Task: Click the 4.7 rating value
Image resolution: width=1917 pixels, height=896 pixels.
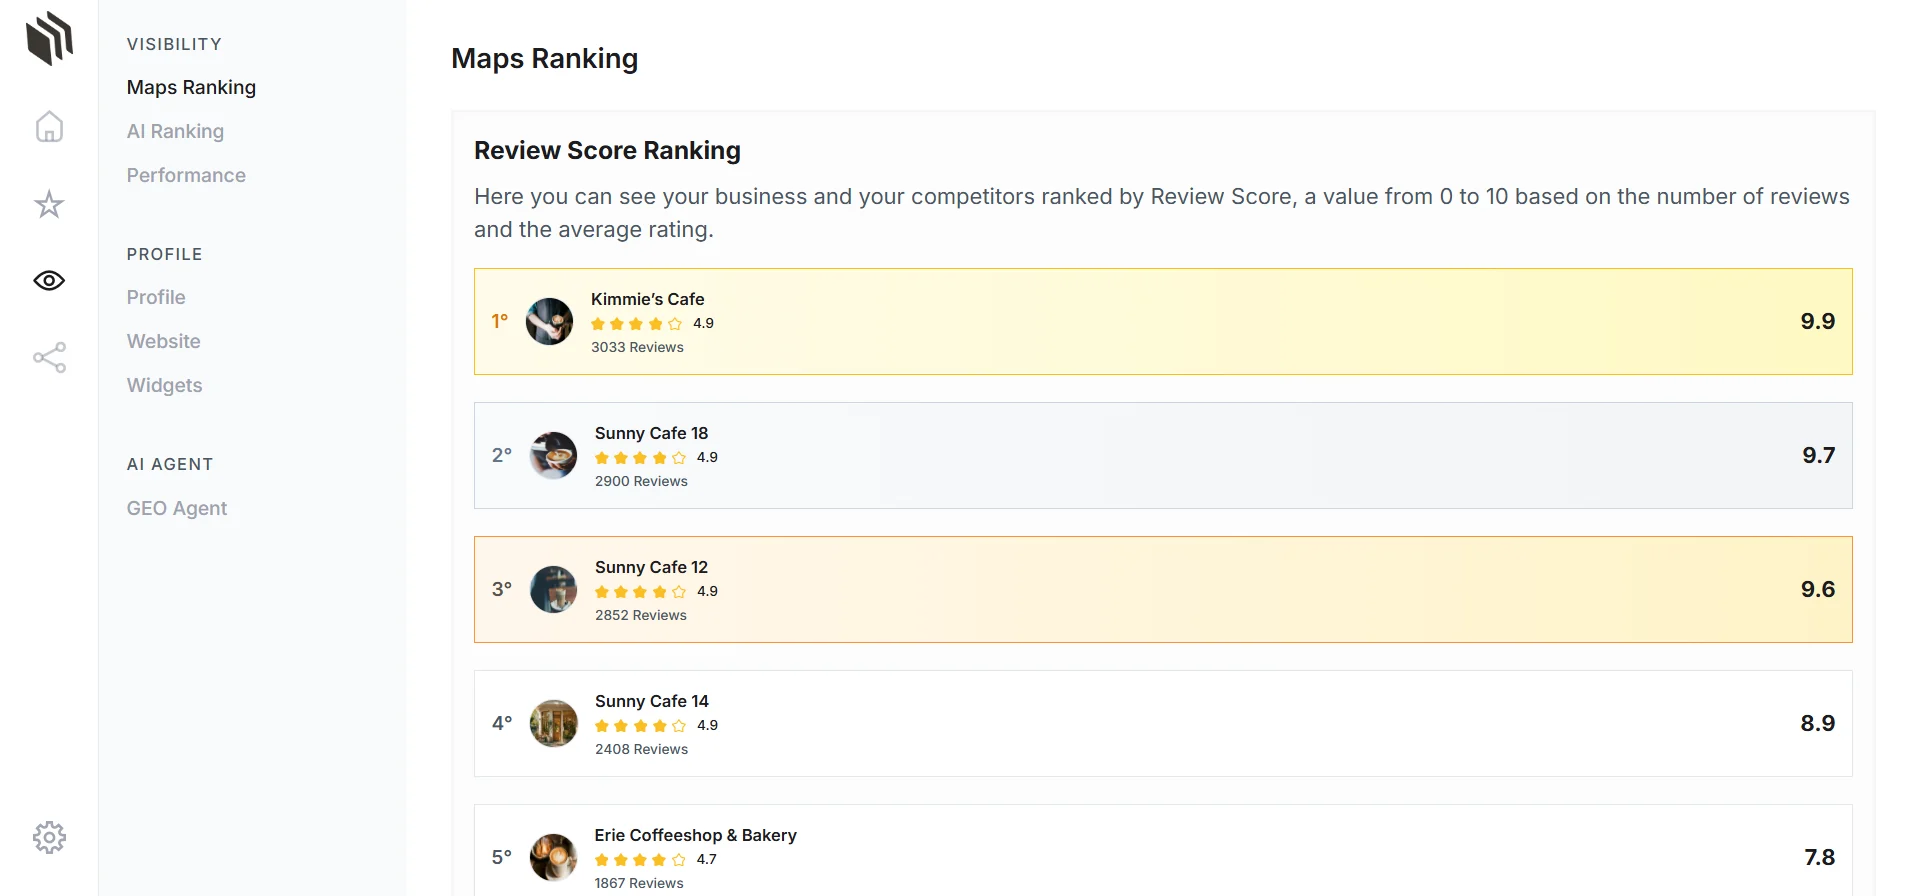Action: click(x=707, y=859)
